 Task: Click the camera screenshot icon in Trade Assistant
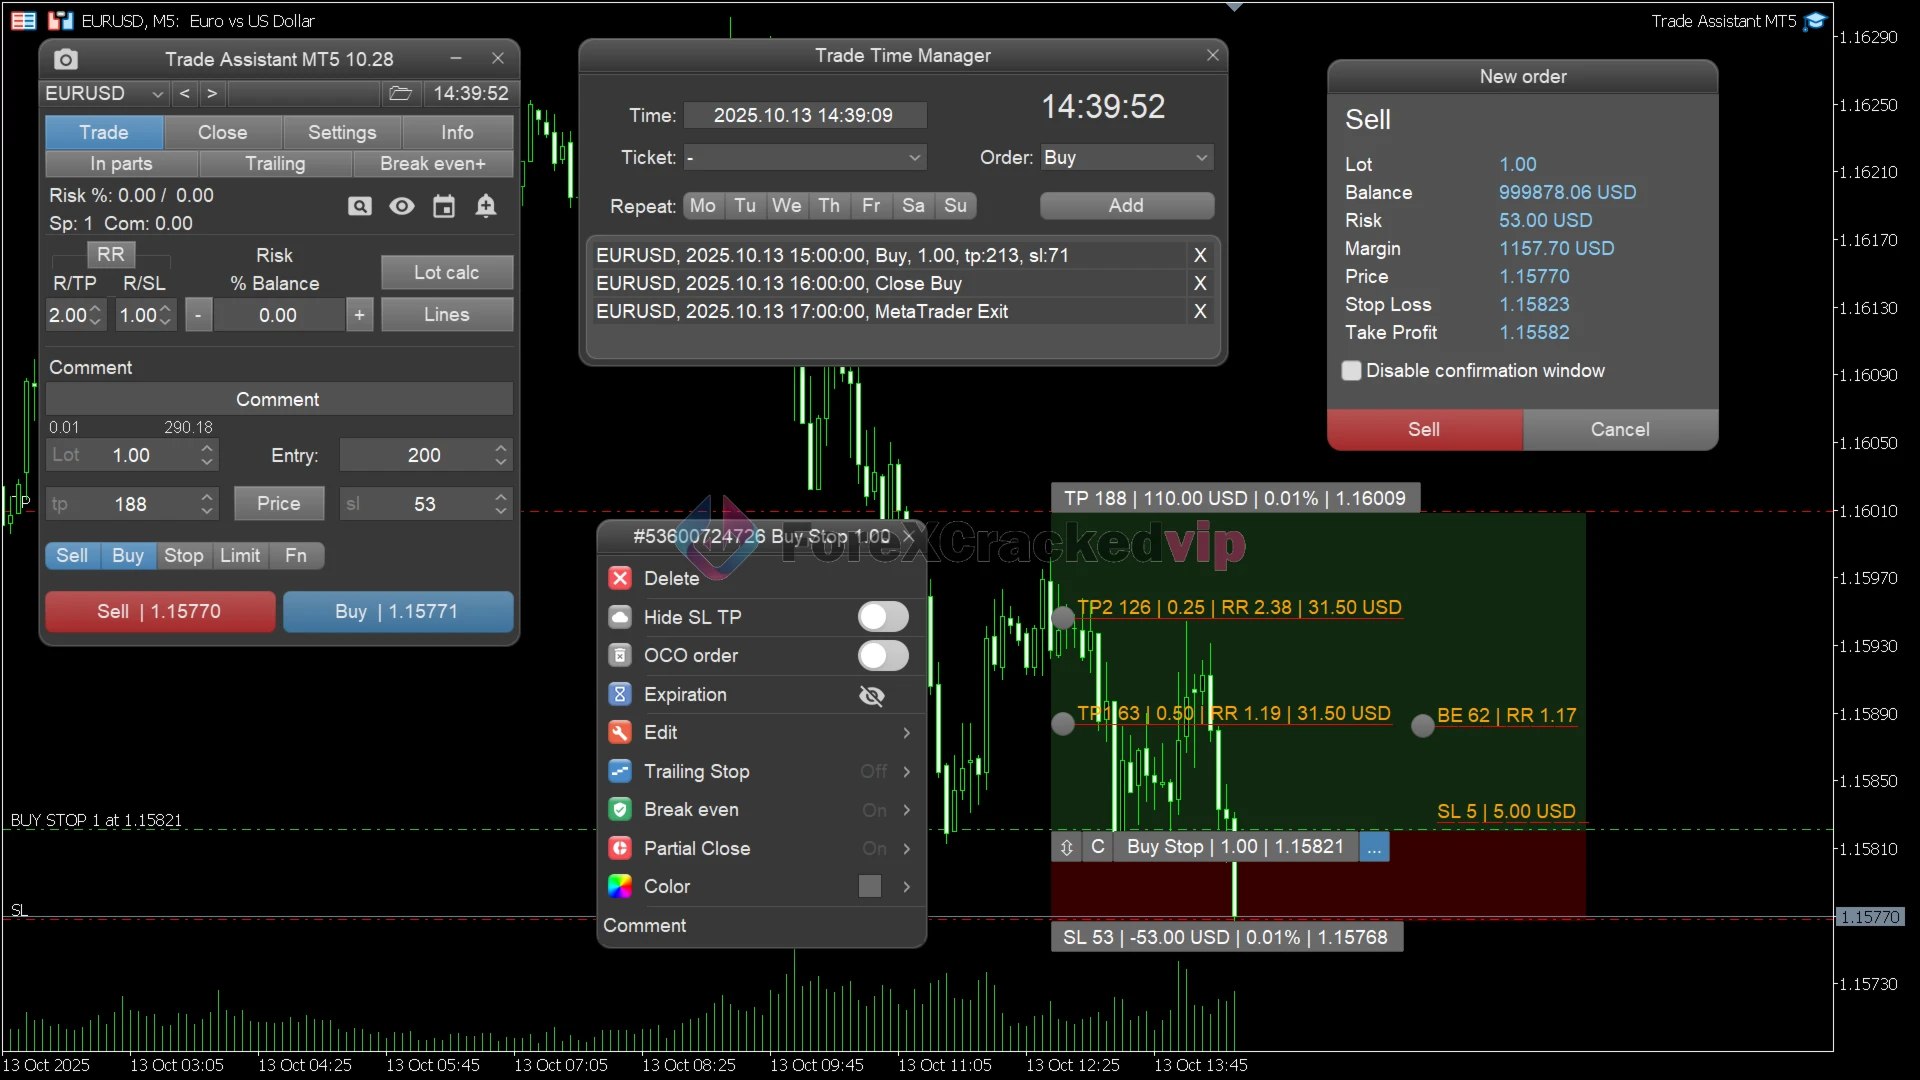[x=65, y=59]
